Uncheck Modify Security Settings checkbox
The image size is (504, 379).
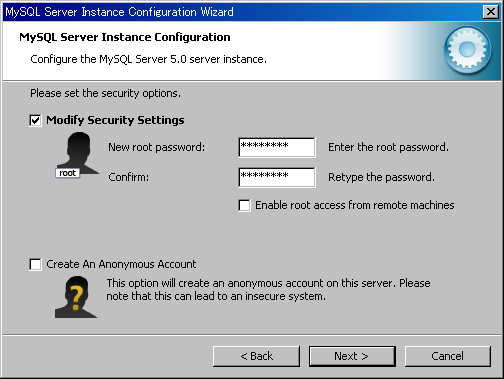pyautogui.click(x=35, y=120)
